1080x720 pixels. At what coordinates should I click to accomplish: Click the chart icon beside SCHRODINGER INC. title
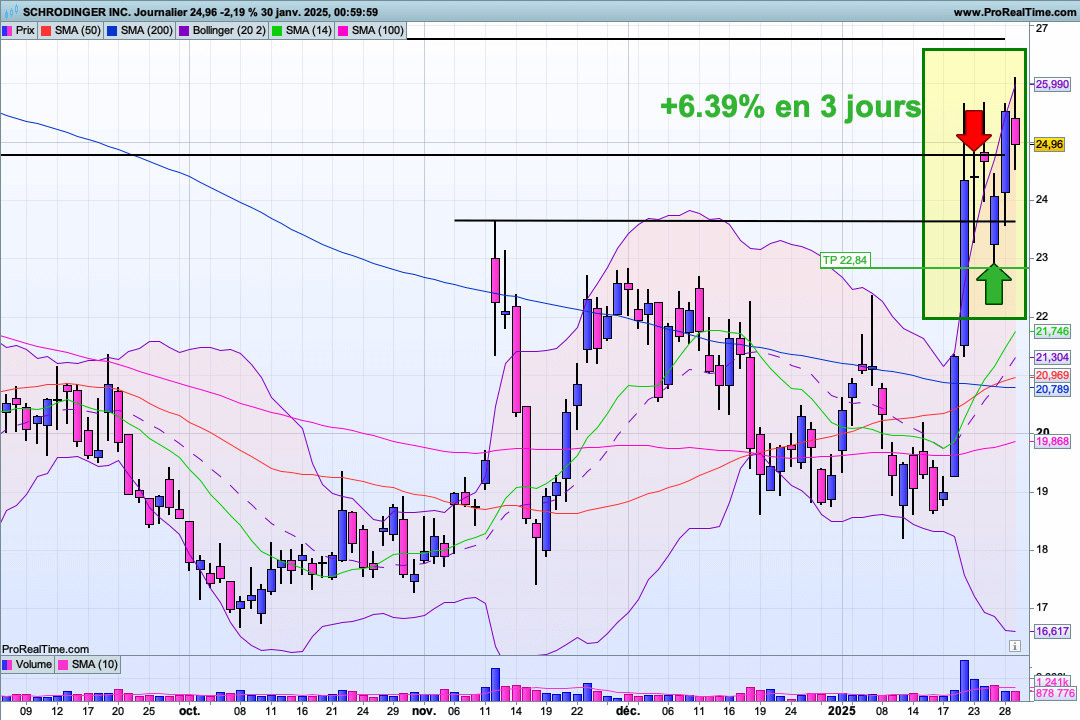coord(12,12)
